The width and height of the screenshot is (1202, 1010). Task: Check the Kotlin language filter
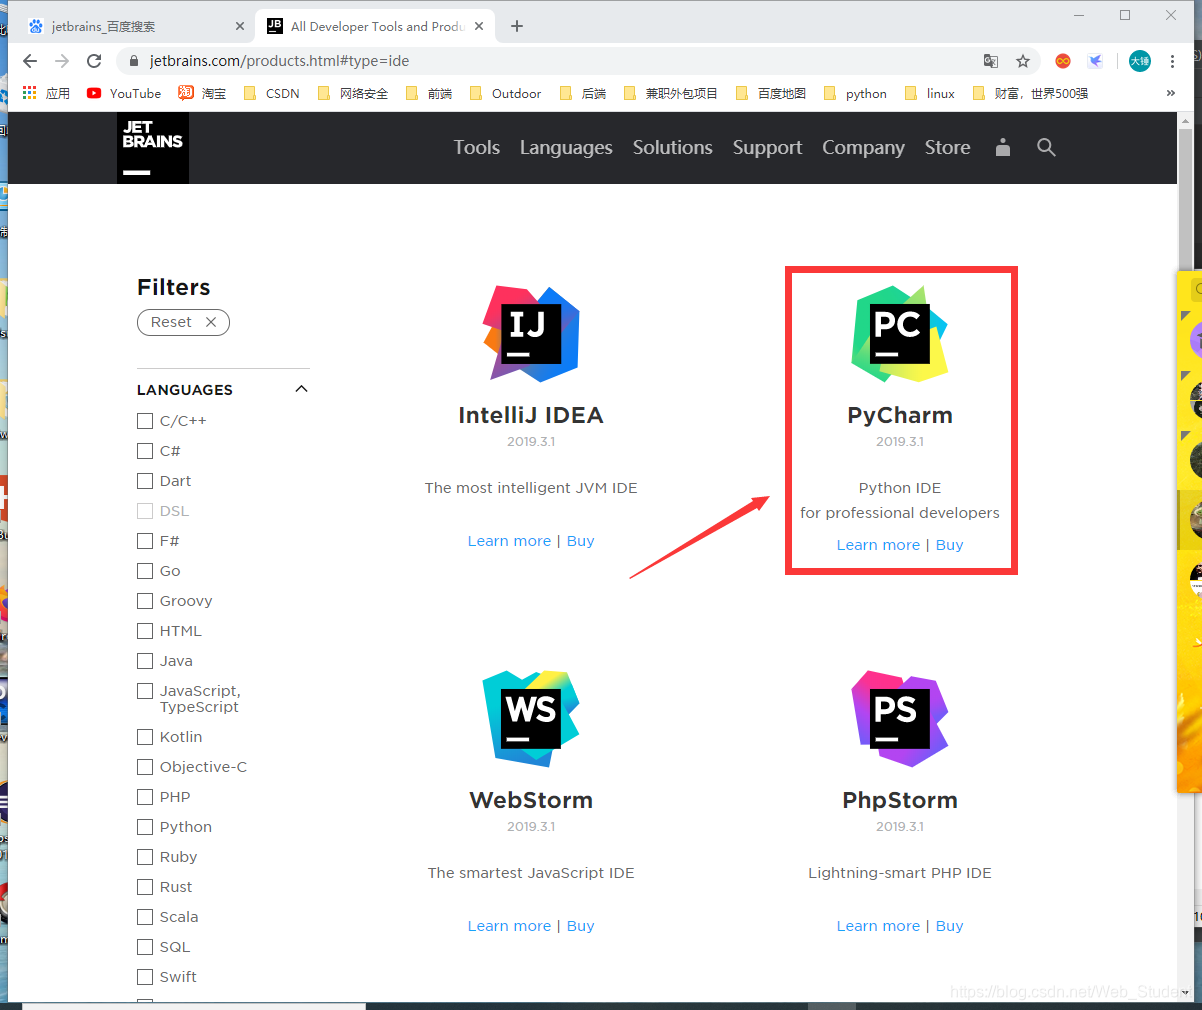tap(145, 737)
